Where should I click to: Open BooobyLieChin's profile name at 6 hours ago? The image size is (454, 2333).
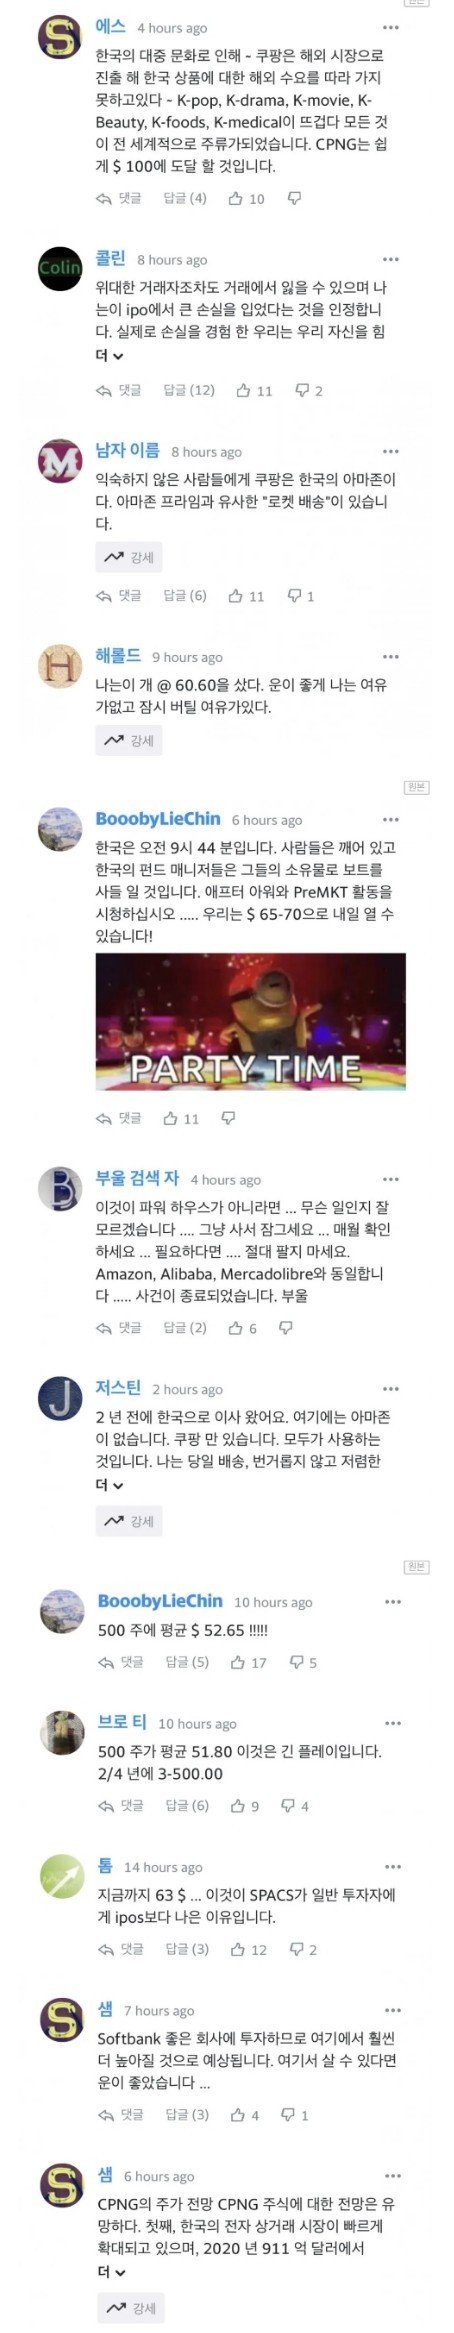(x=158, y=819)
